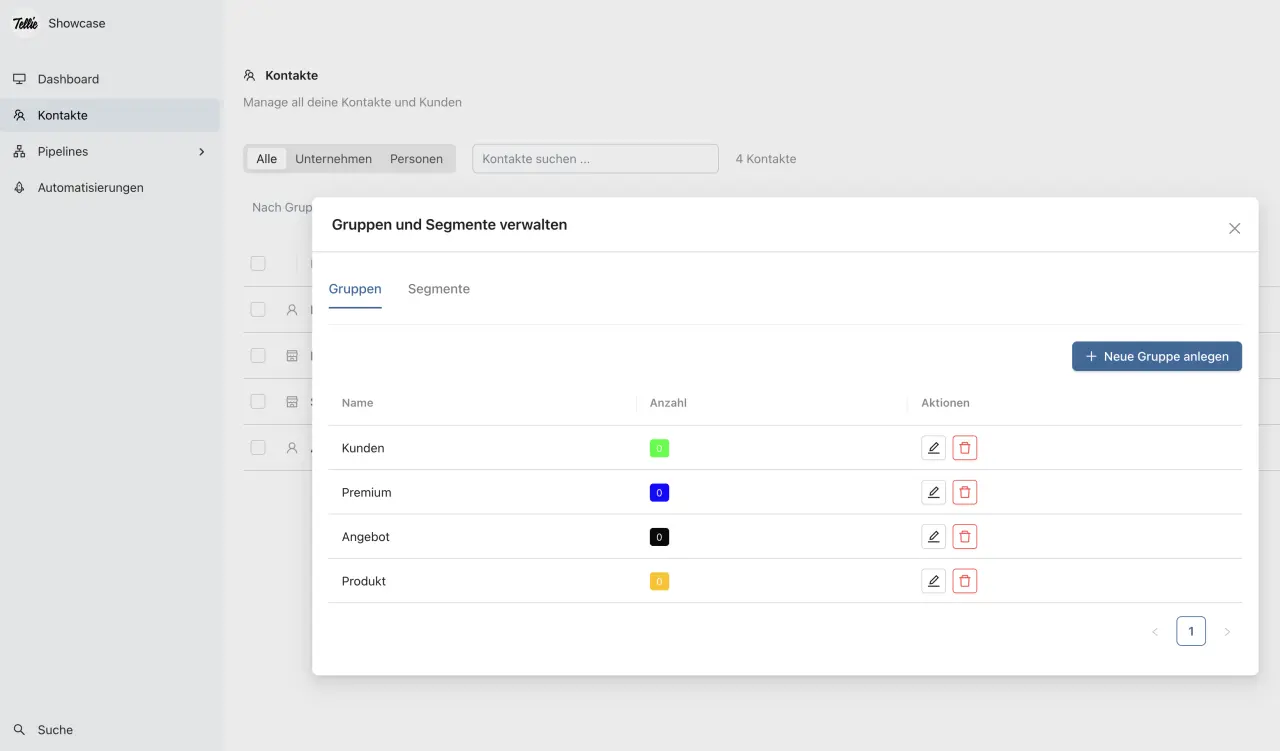
Task: Check the first contact row checkbox
Action: (258, 310)
